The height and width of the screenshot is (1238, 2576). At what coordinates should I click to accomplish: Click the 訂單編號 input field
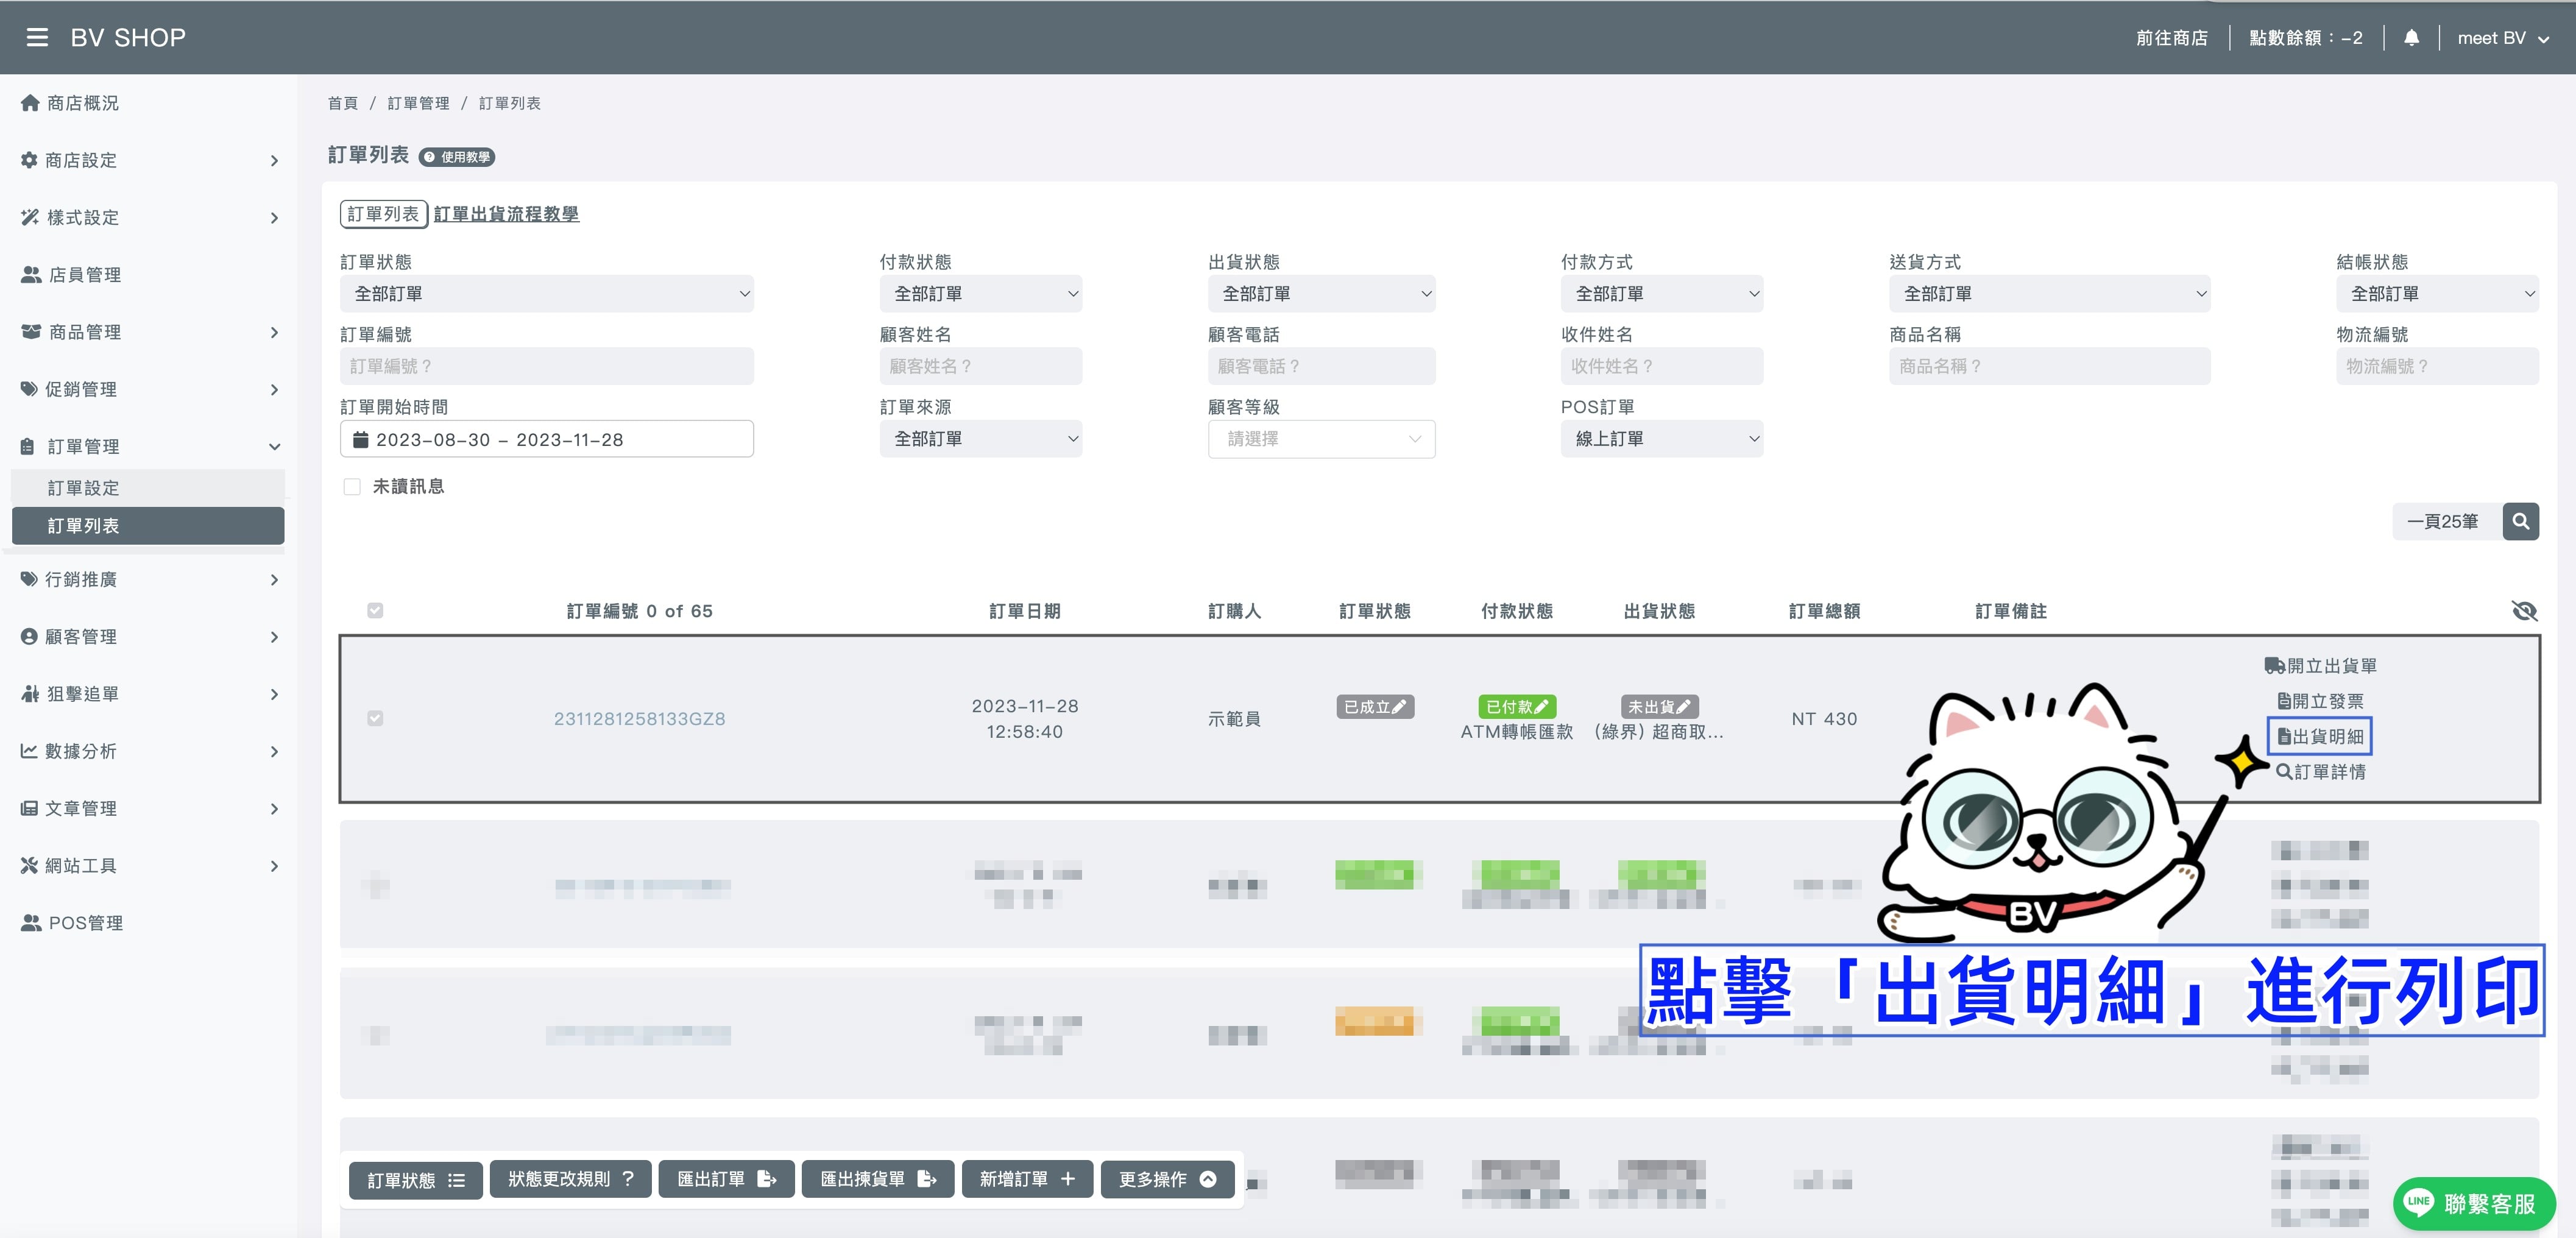click(547, 366)
